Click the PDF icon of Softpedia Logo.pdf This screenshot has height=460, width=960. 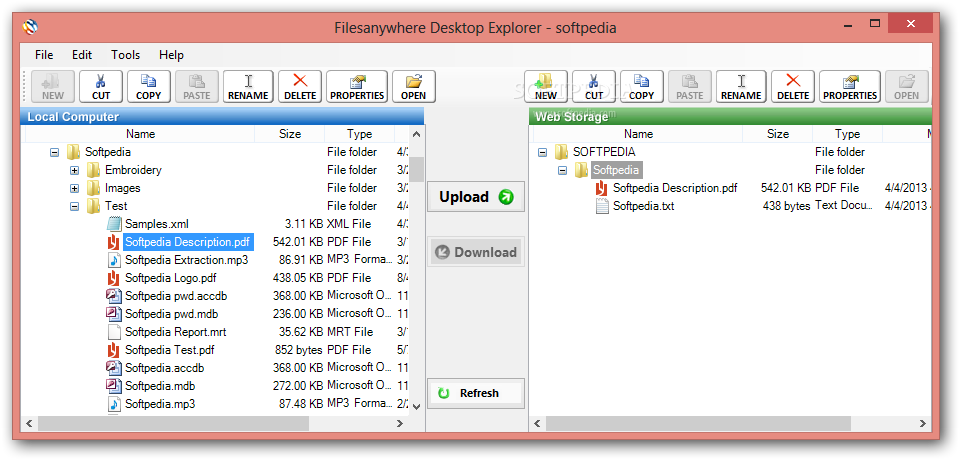click(x=113, y=278)
